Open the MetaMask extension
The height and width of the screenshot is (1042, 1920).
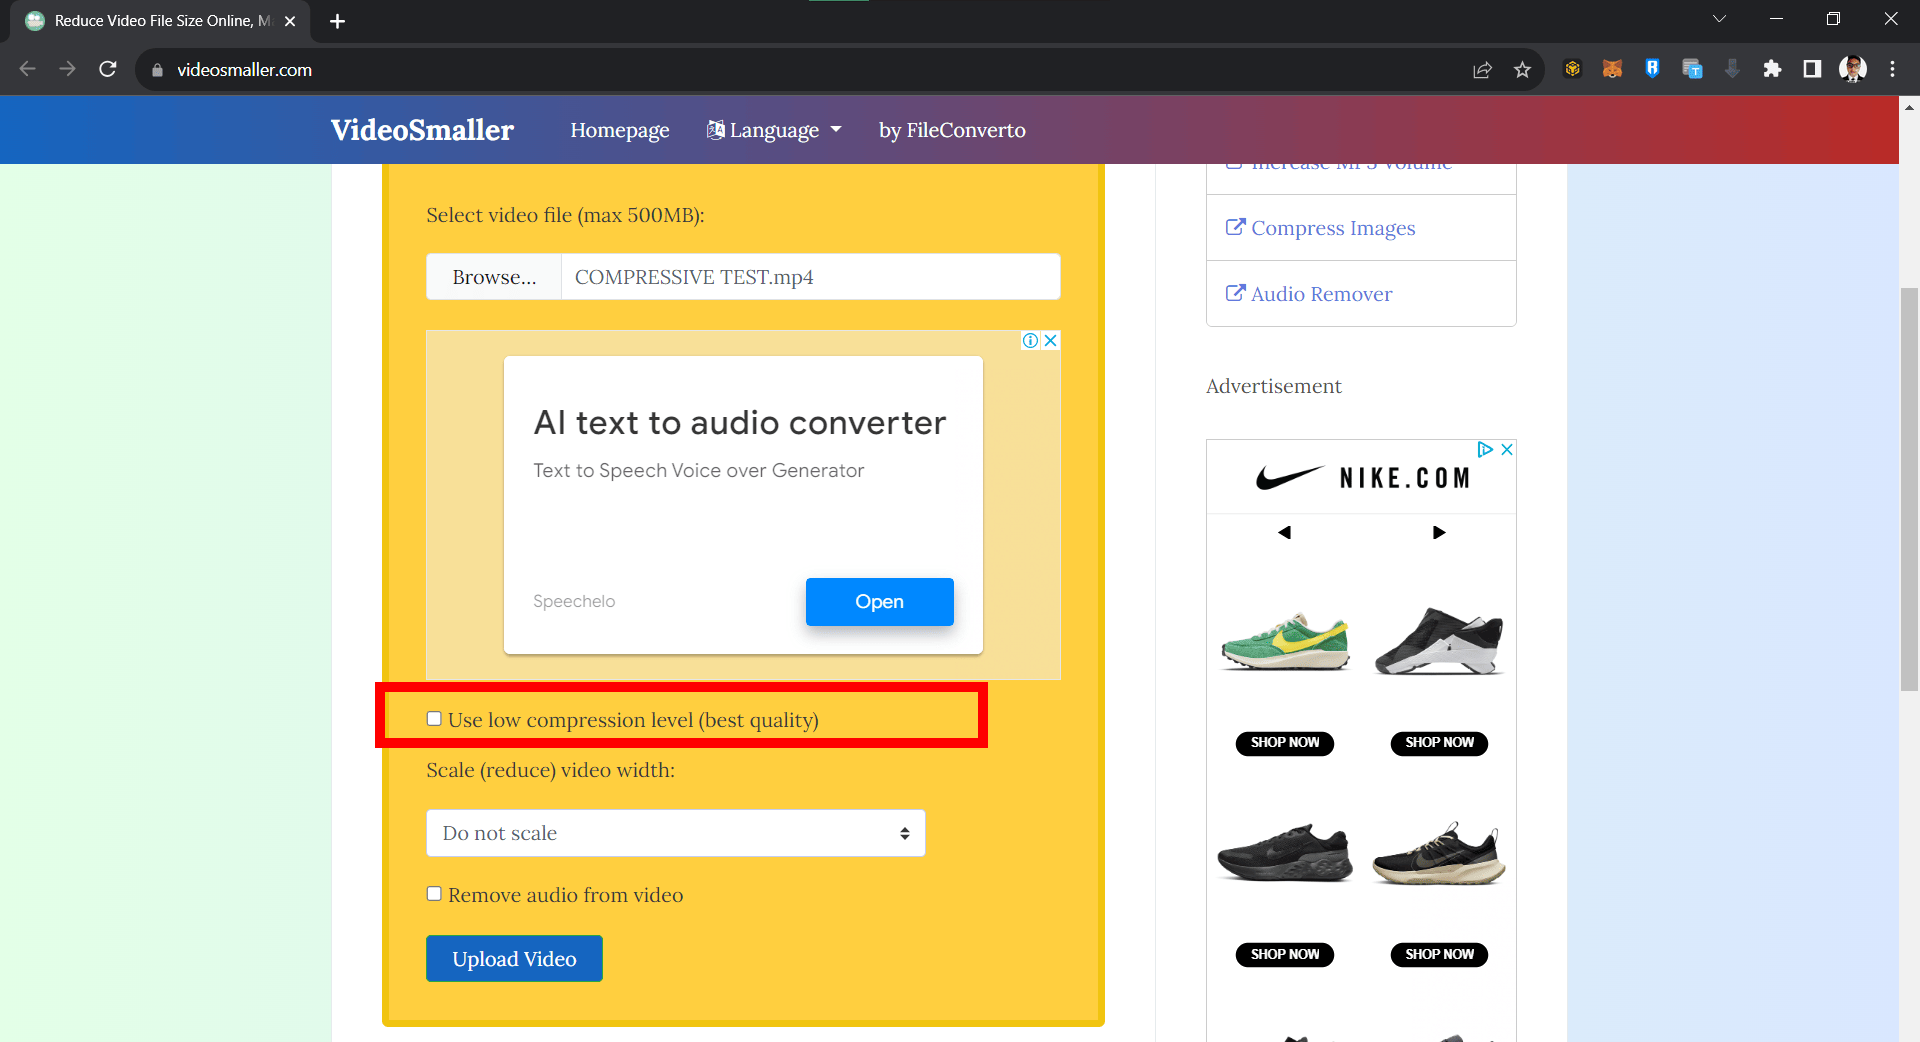1611,68
